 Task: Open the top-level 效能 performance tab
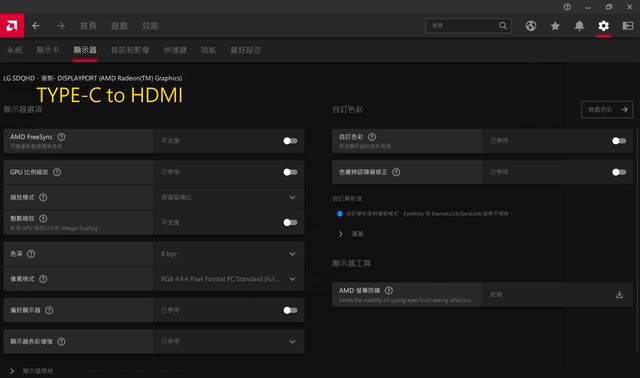pyautogui.click(x=150, y=26)
